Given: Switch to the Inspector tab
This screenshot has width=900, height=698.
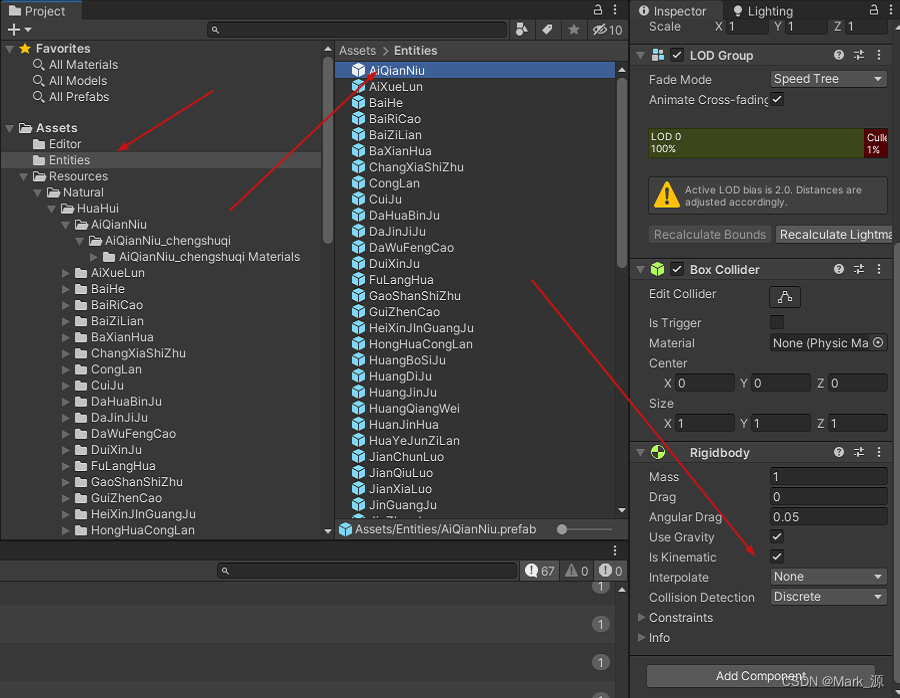Looking at the screenshot, I should coord(672,11).
